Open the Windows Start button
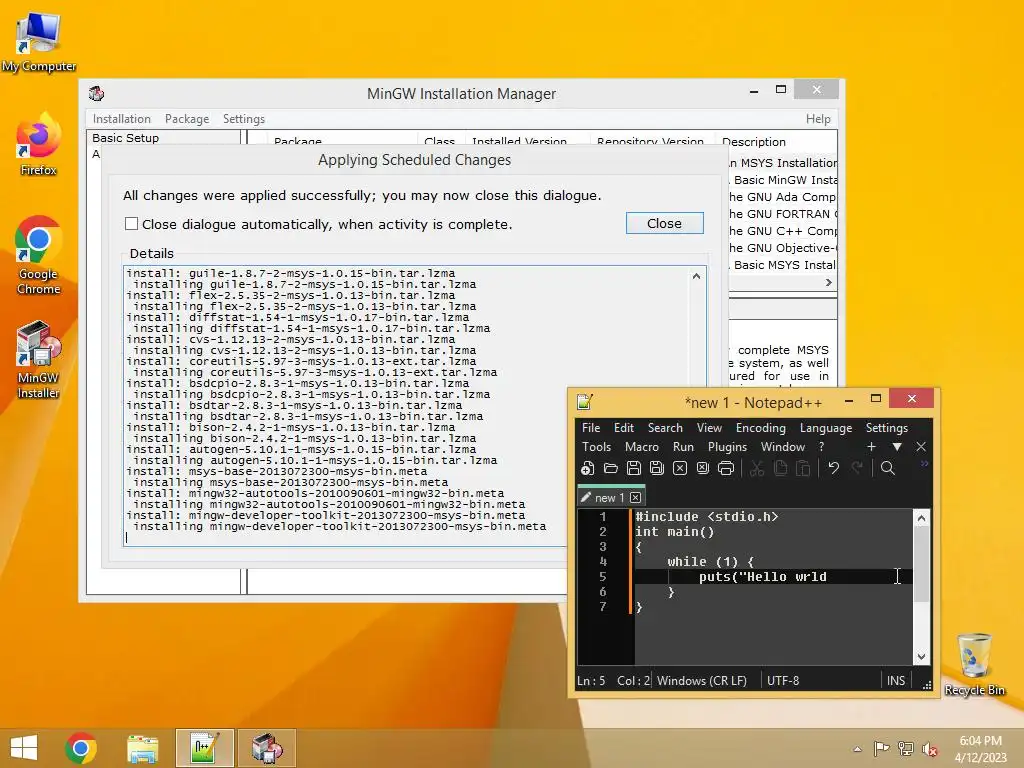The height and width of the screenshot is (768, 1024). [24, 748]
